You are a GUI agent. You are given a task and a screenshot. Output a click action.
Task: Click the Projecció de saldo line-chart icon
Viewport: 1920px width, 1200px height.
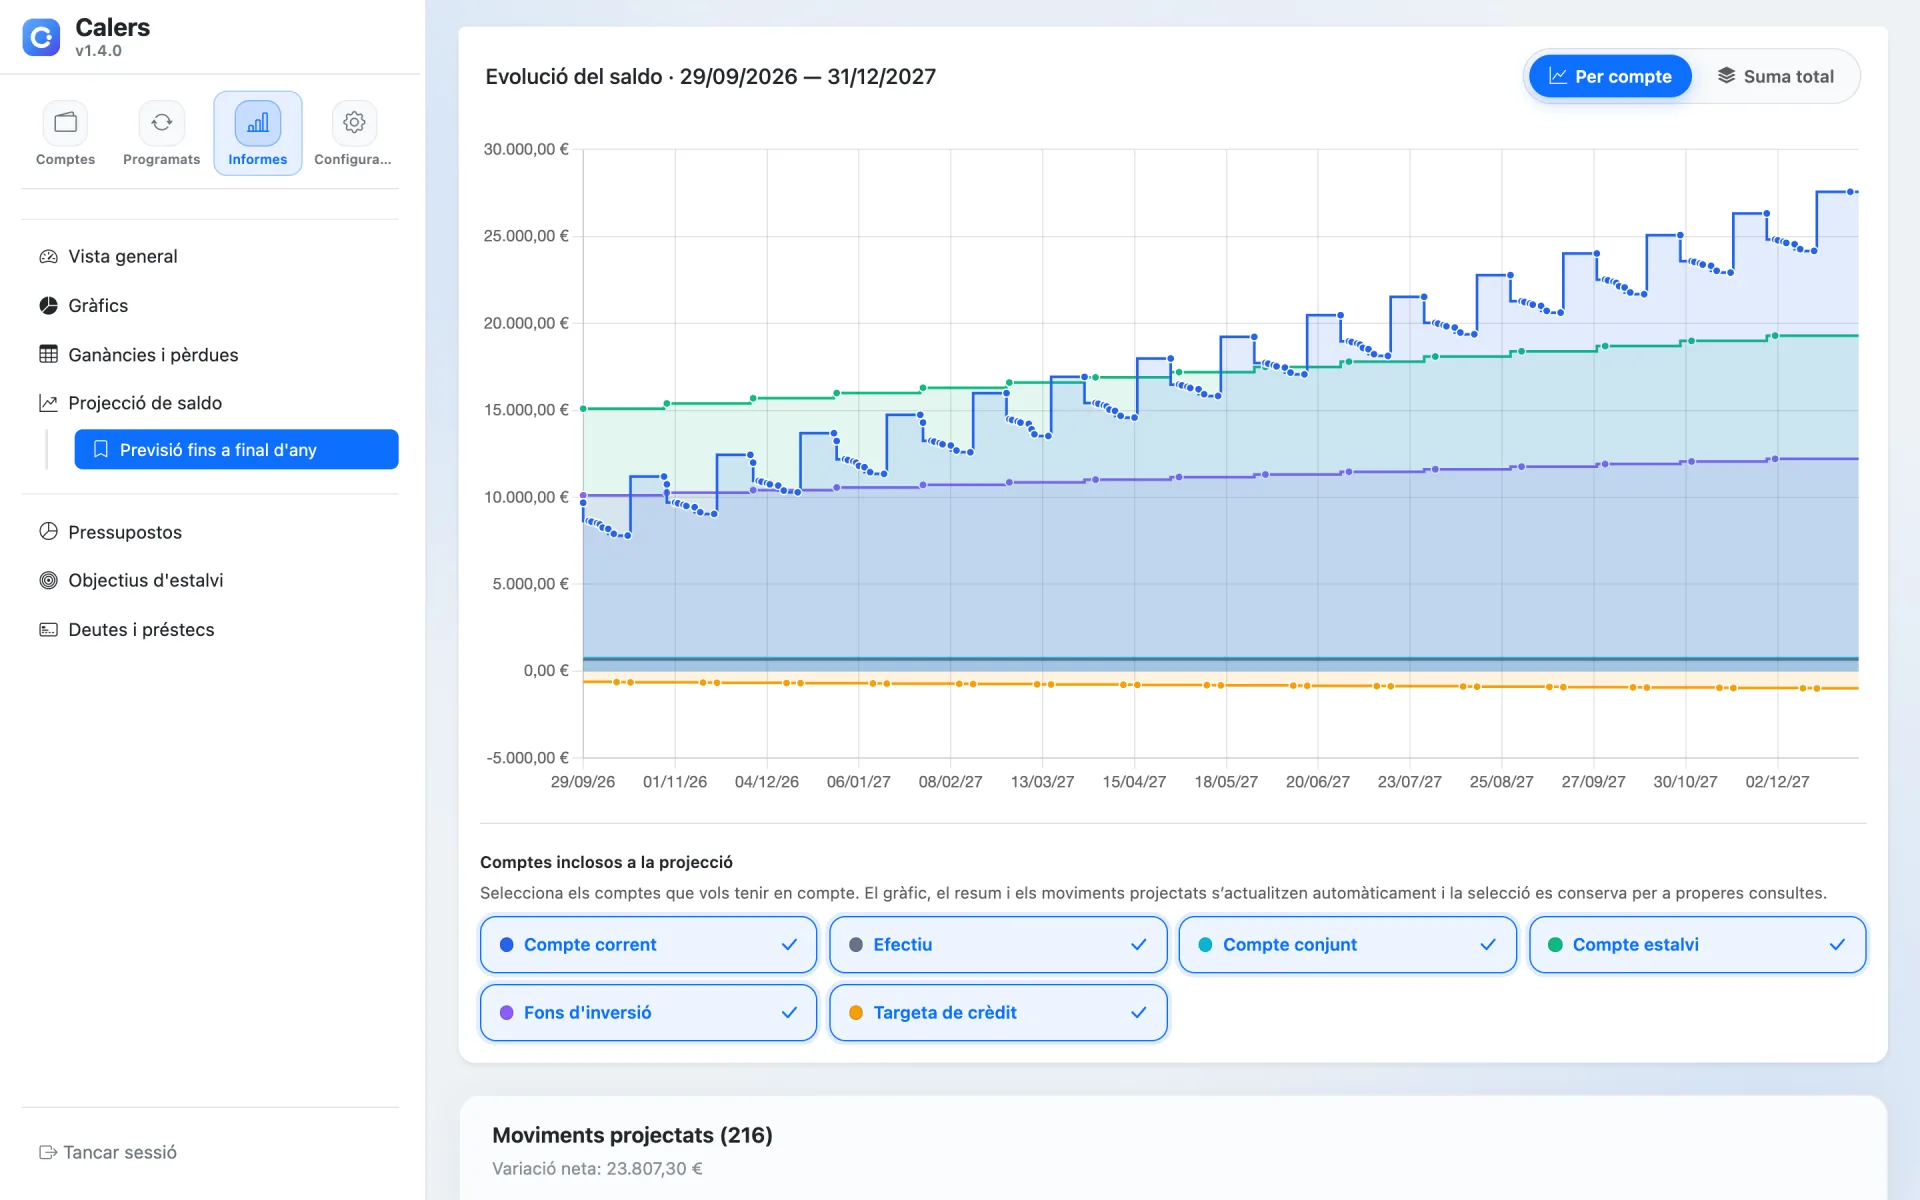[48, 403]
